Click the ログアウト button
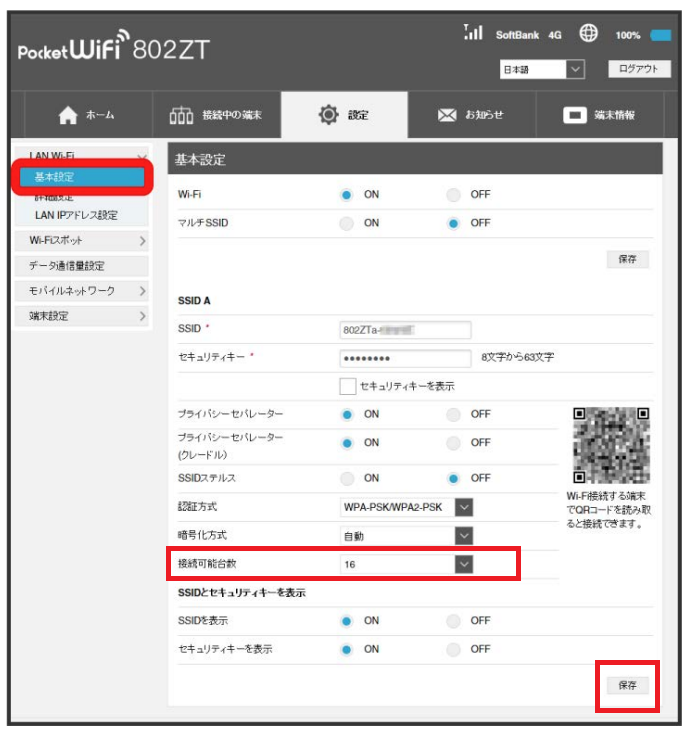 [x=639, y=69]
